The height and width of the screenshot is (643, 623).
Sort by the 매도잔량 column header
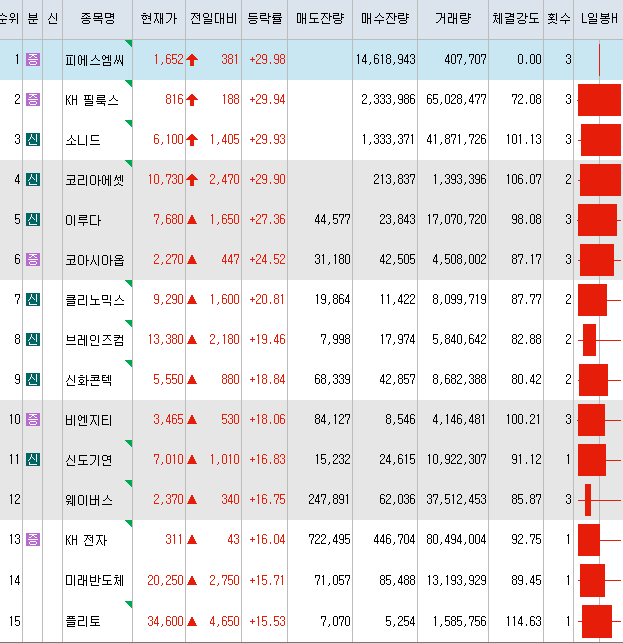coord(320,18)
